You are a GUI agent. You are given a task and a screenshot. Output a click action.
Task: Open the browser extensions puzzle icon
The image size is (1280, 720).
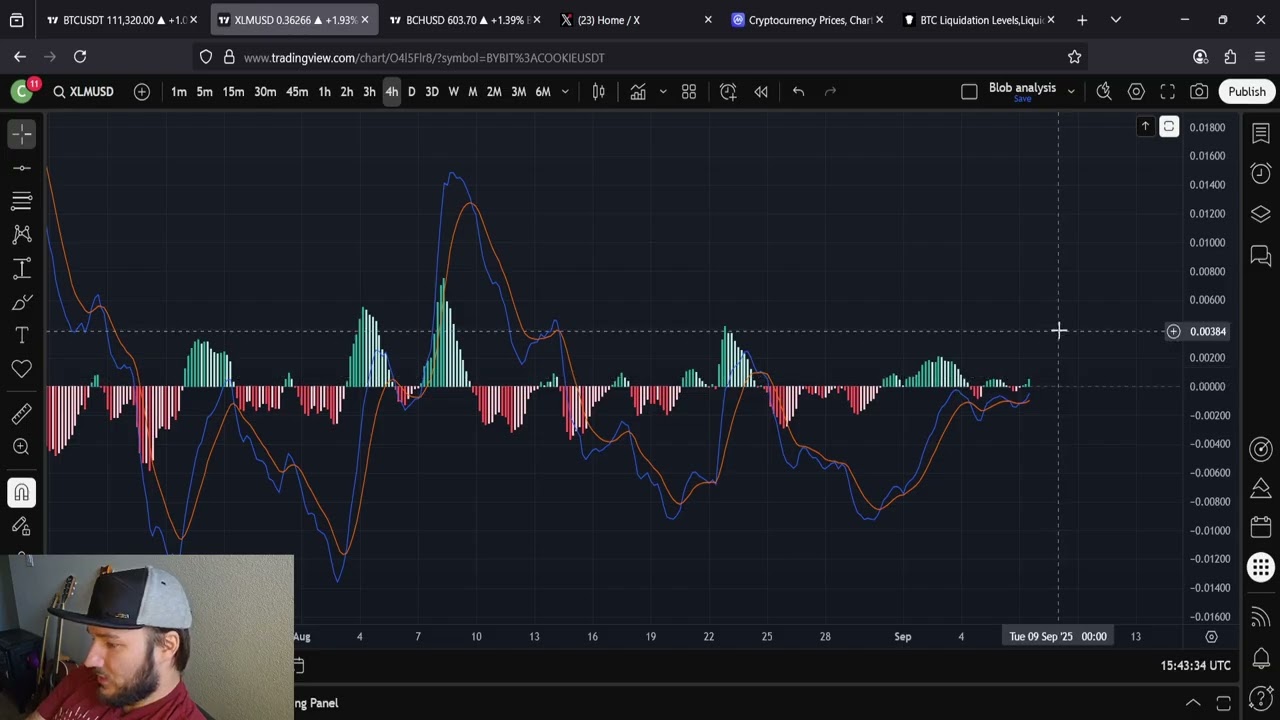coord(1230,57)
